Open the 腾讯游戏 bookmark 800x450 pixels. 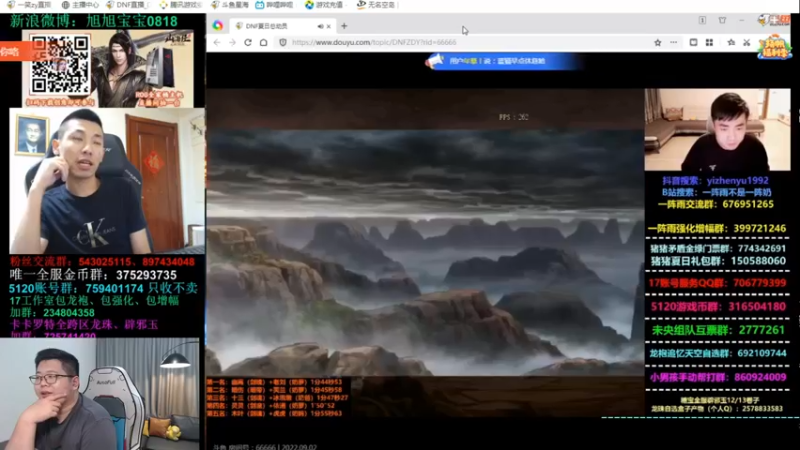point(181,5)
